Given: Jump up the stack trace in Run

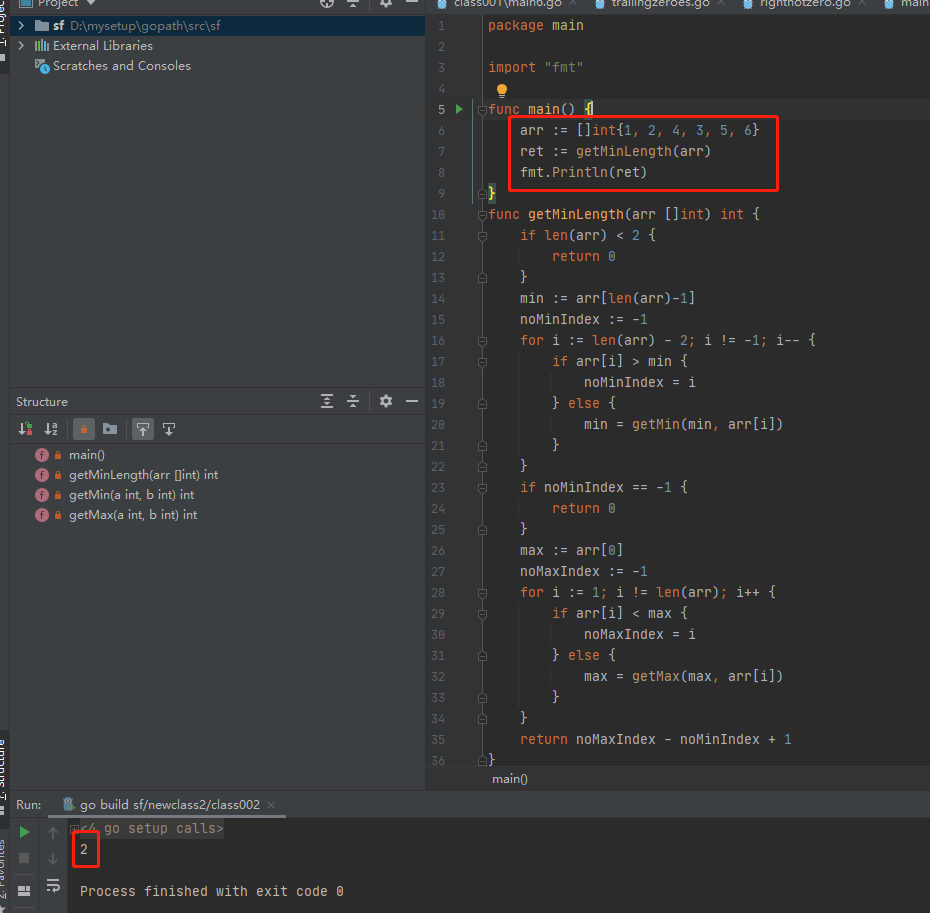Looking at the screenshot, I should [53, 833].
